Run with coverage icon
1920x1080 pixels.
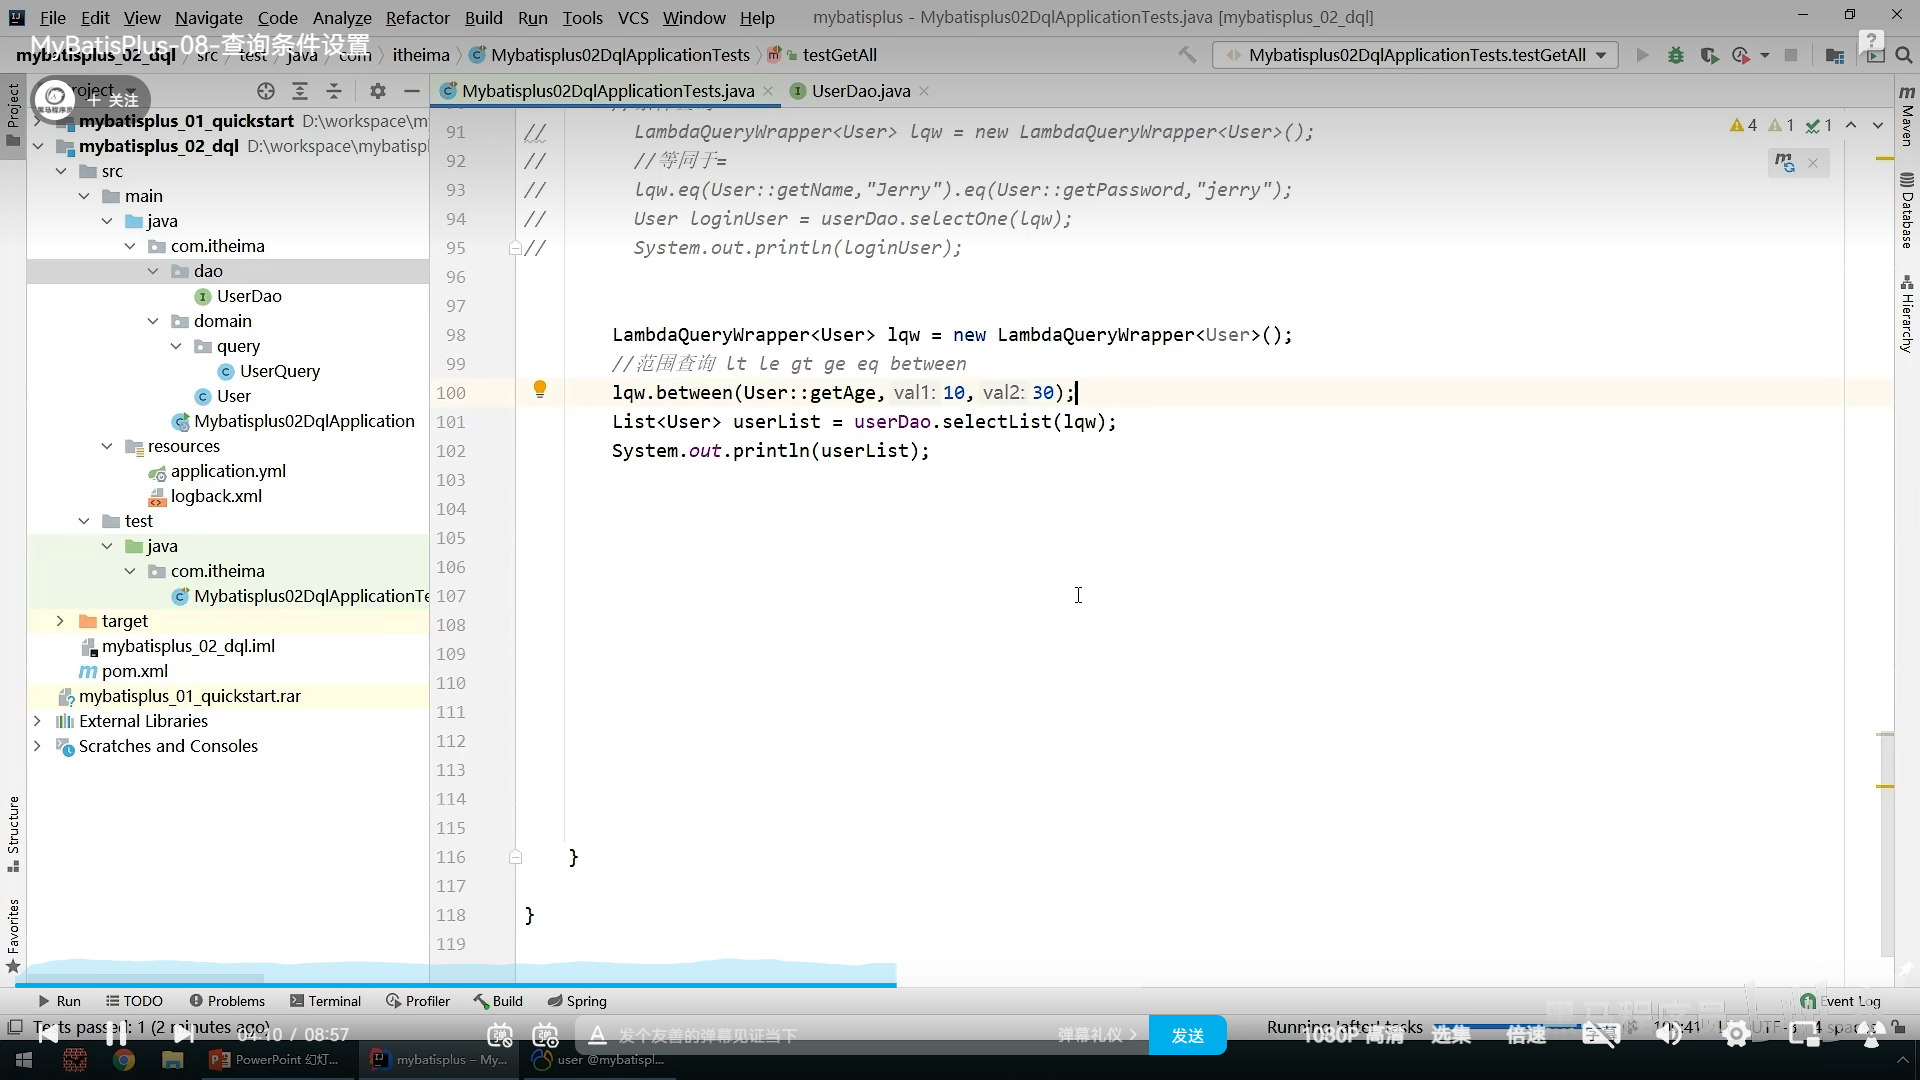(1709, 55)
